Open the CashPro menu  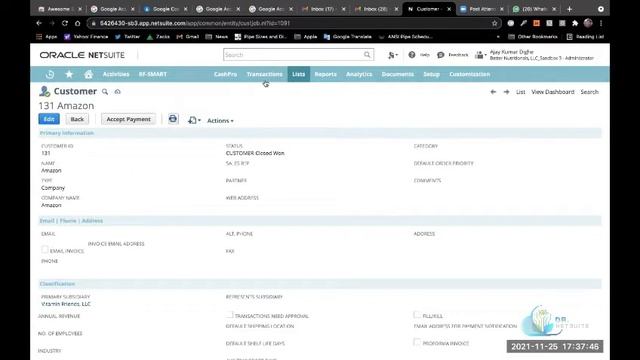click(225, 74)
